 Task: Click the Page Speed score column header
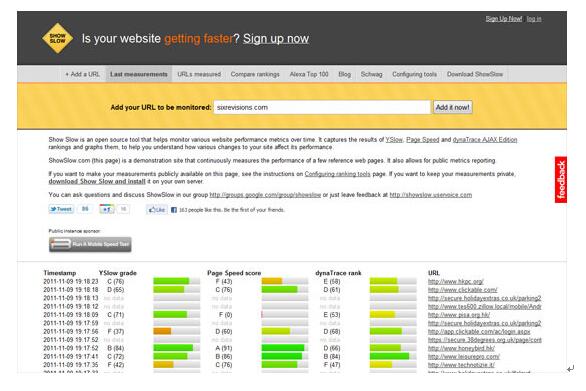tap(234, 273)
